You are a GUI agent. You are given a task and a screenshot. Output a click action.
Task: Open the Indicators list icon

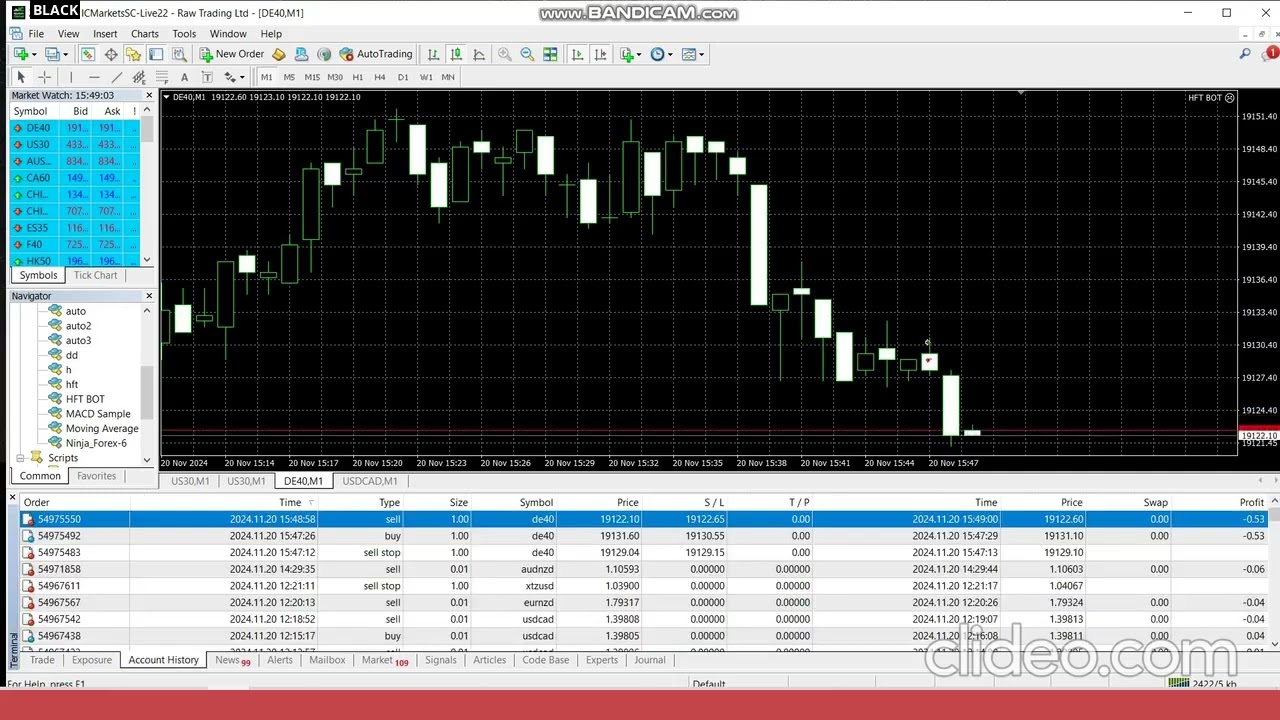coord(627,54)
